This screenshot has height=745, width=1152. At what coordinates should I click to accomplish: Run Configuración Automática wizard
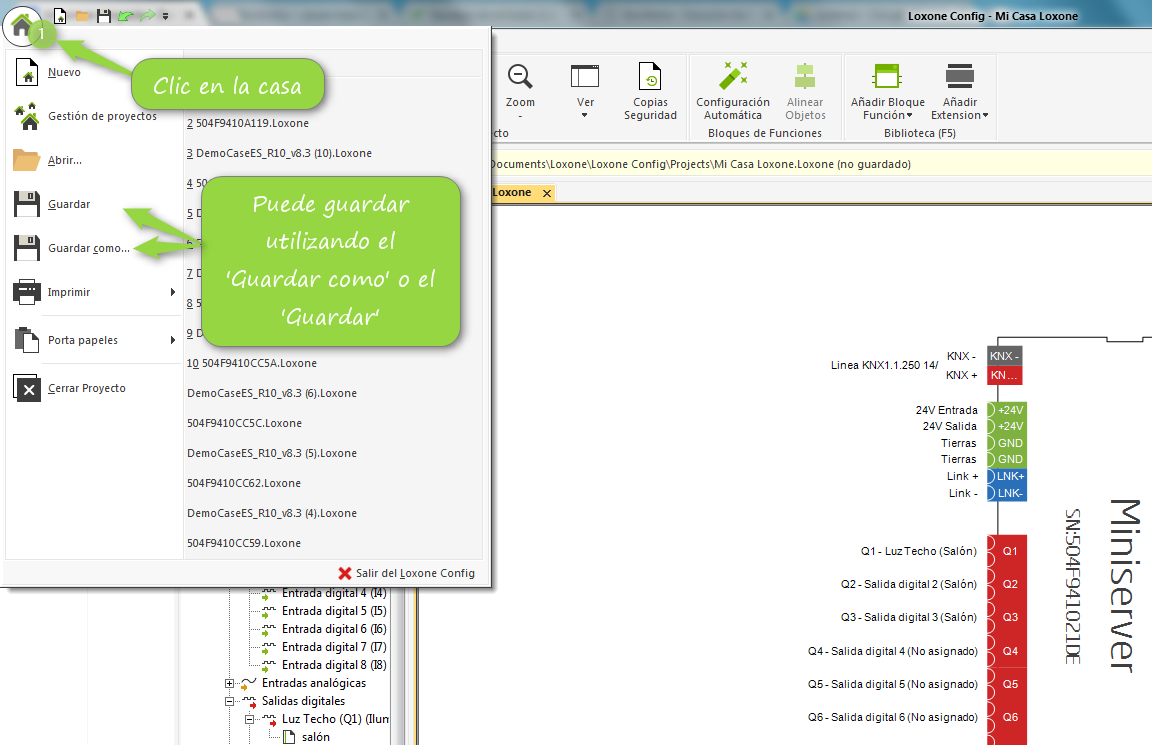click(x=733, y=90)
